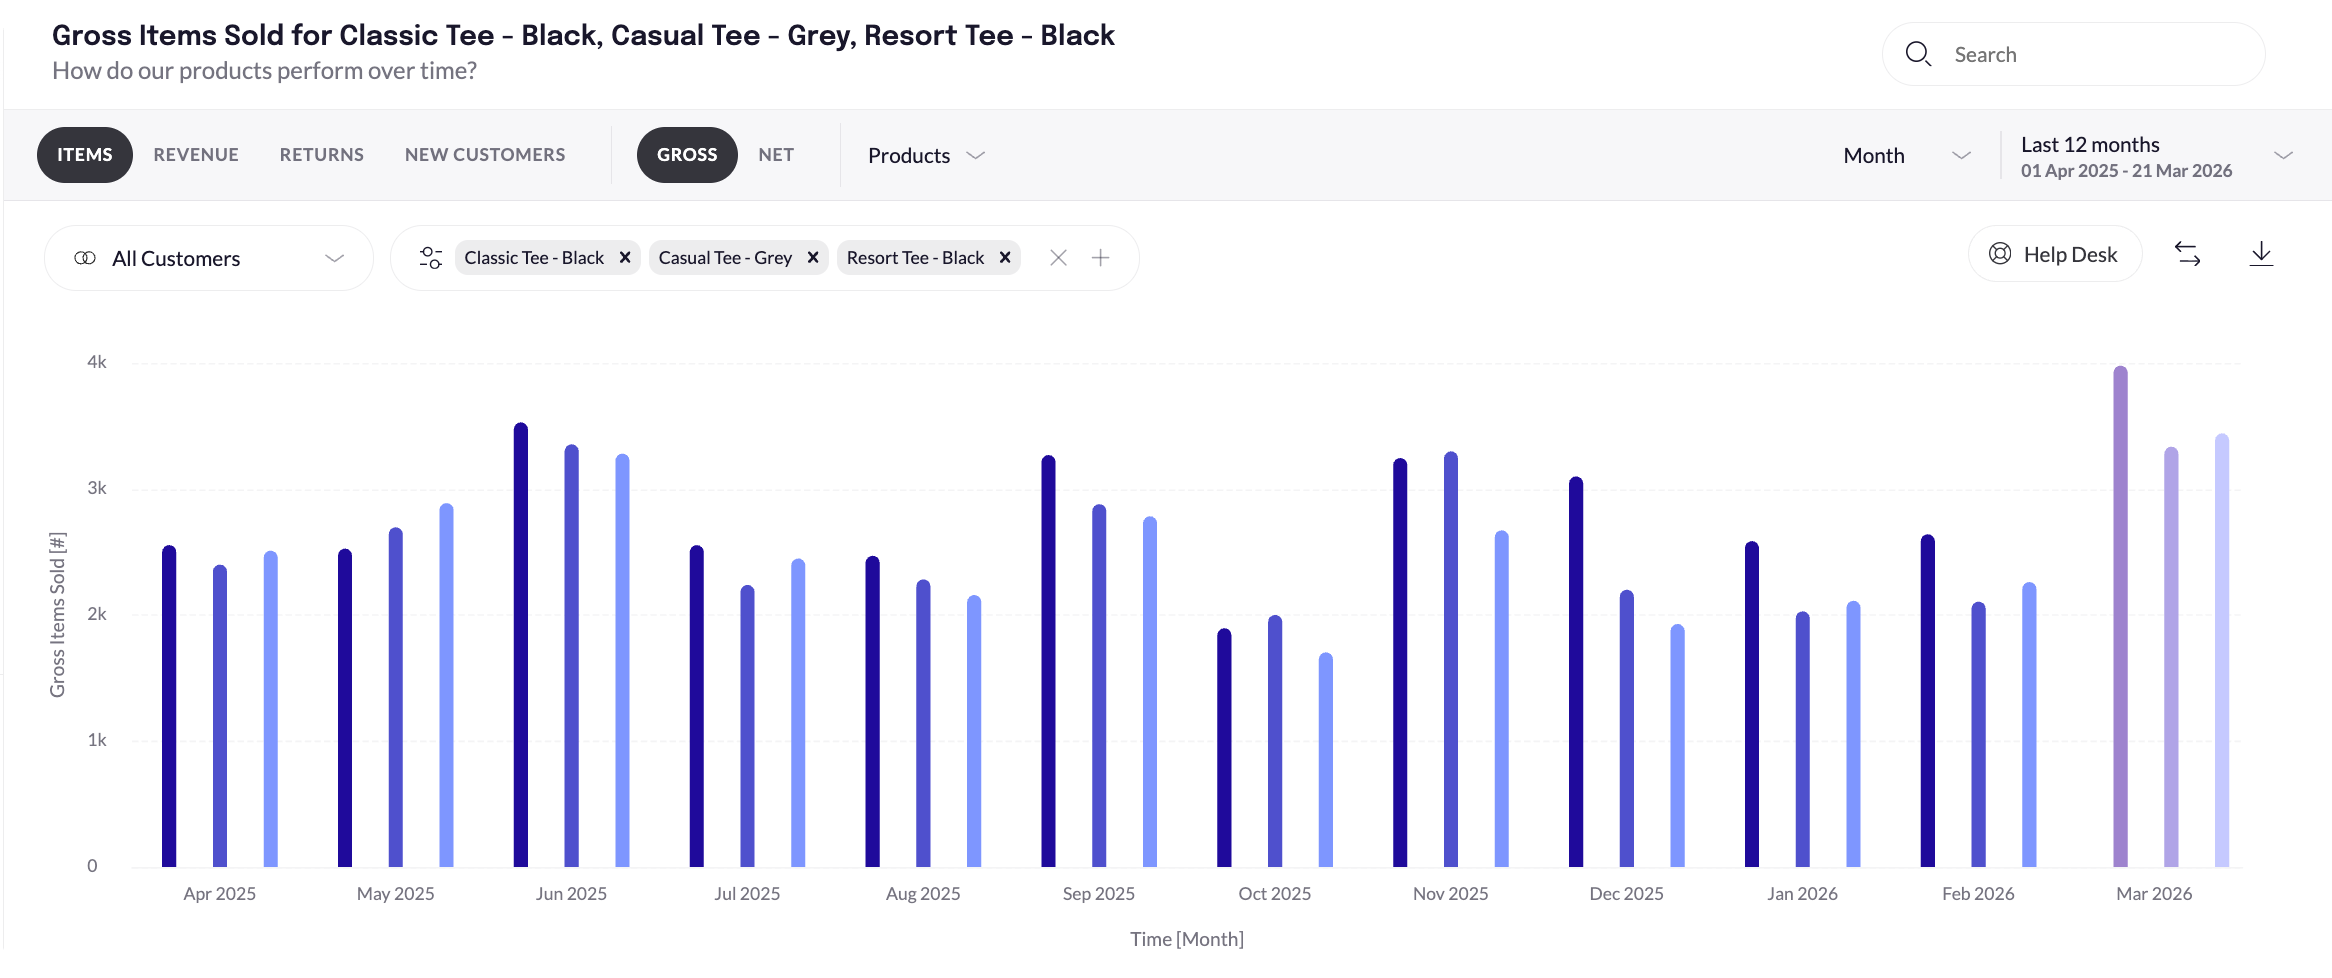The height and width of the screenshot is (978, 2332).
Task: Click the download icon
Action: pyautogui.click(x=2261, y=255)
